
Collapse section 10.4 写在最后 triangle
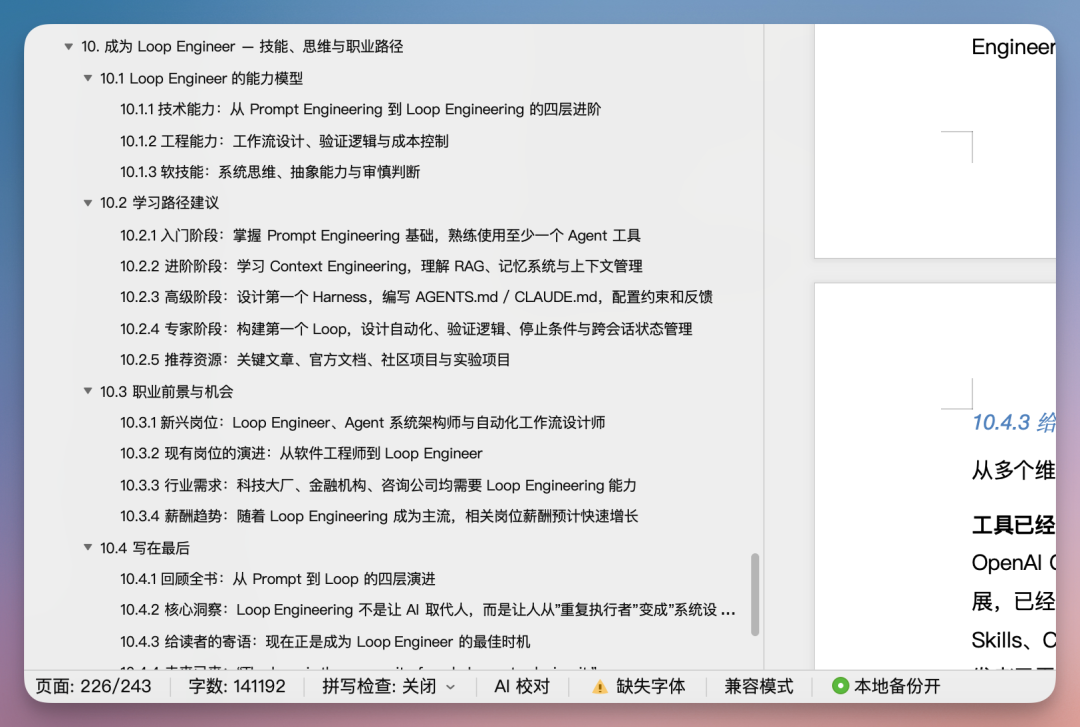pos(87,548)
